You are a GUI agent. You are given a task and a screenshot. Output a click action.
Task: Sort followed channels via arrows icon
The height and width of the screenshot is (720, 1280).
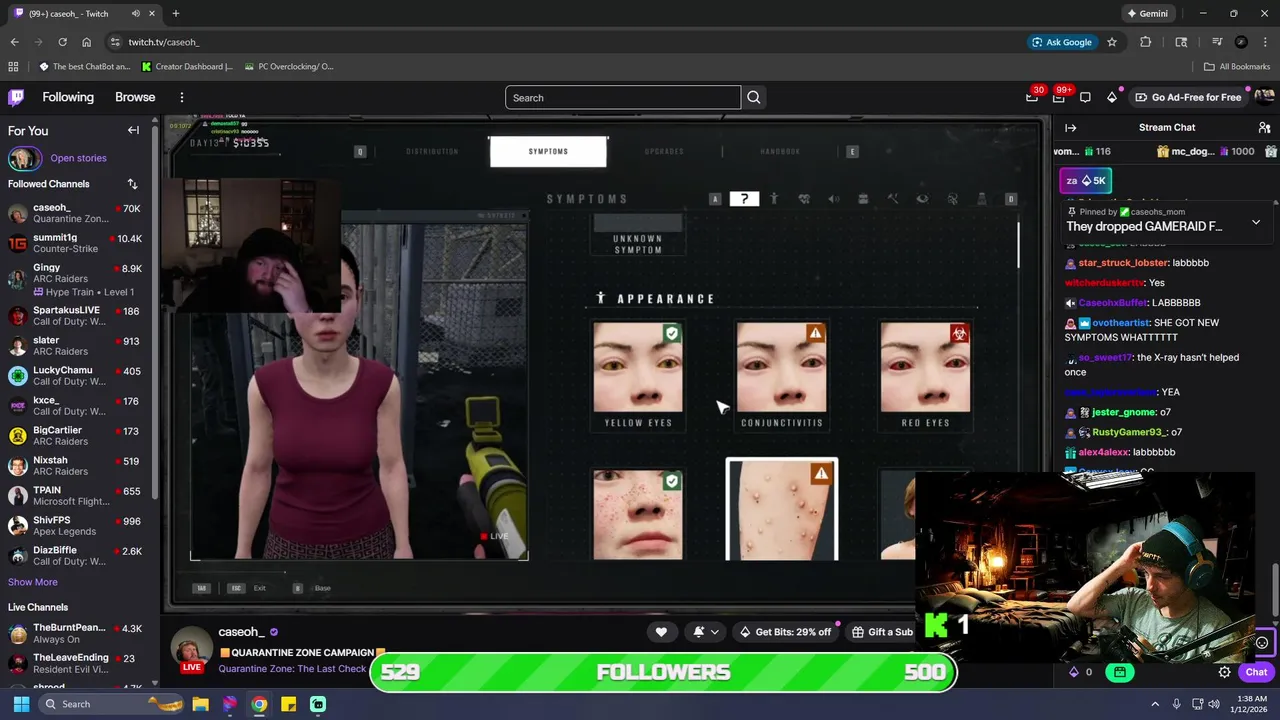[x=132, y=184]
